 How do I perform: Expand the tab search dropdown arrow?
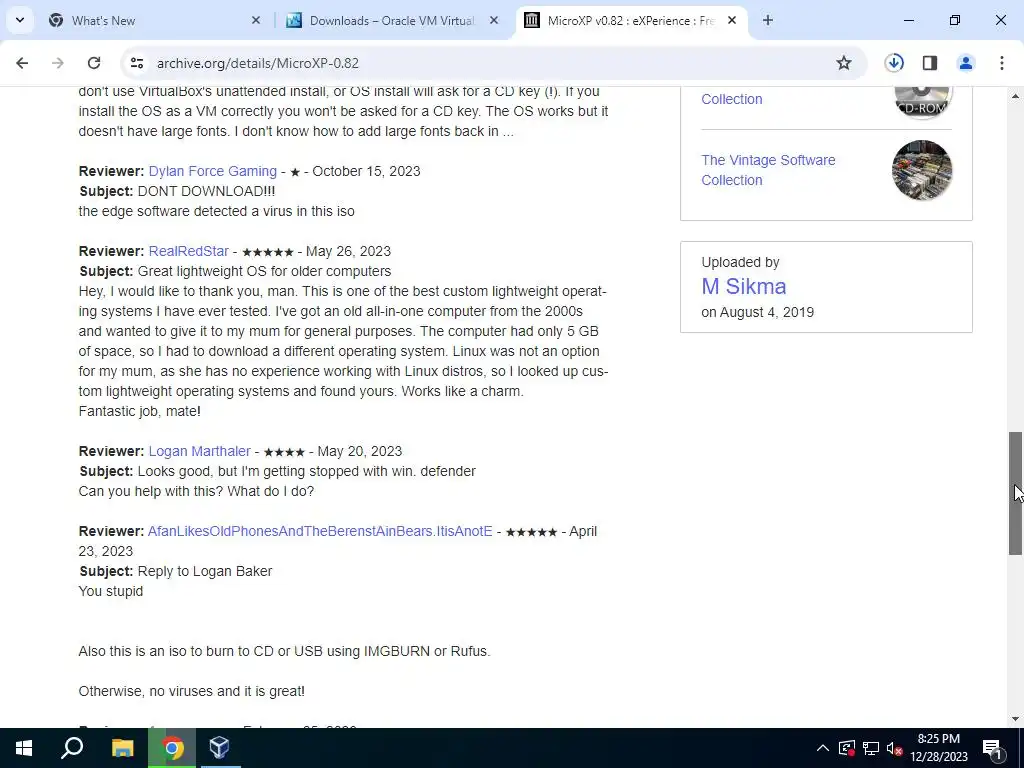coord(20,20)
